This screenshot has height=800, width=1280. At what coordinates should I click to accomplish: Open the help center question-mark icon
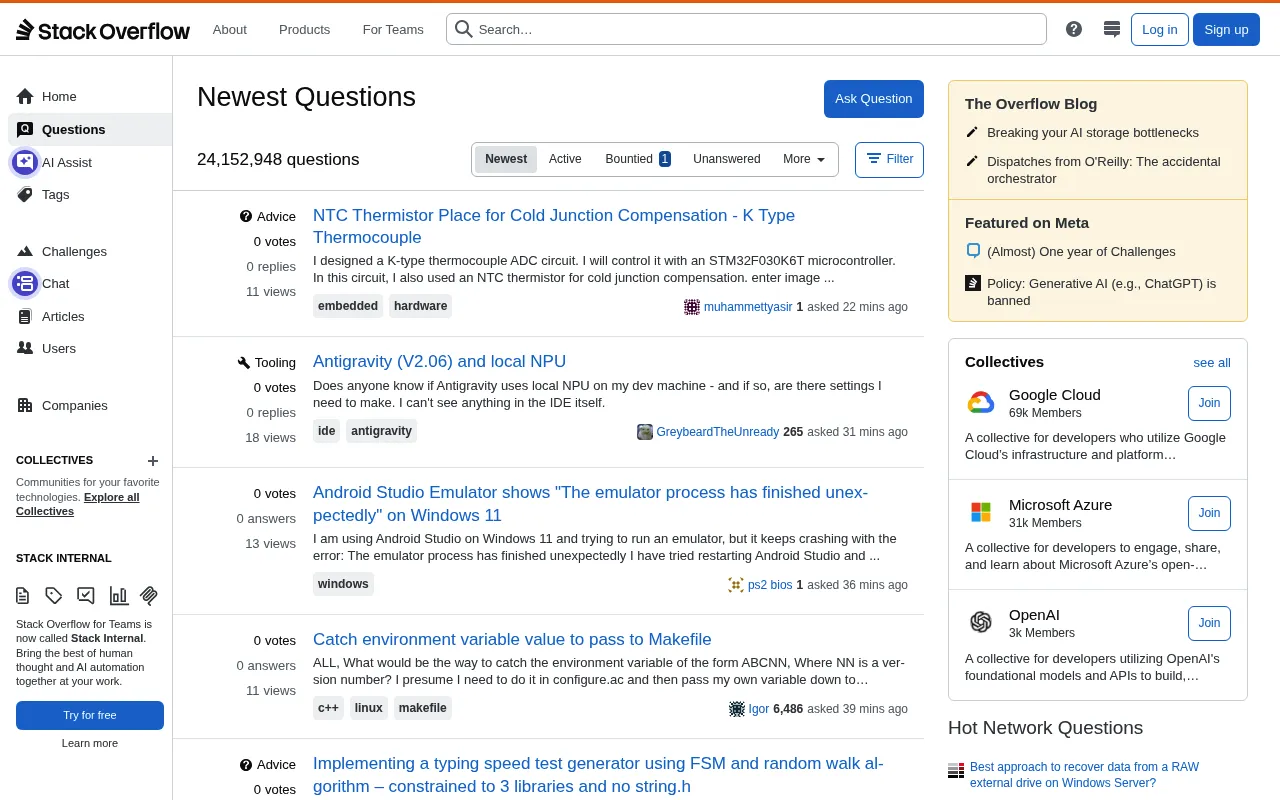[x=1074, y=29]
